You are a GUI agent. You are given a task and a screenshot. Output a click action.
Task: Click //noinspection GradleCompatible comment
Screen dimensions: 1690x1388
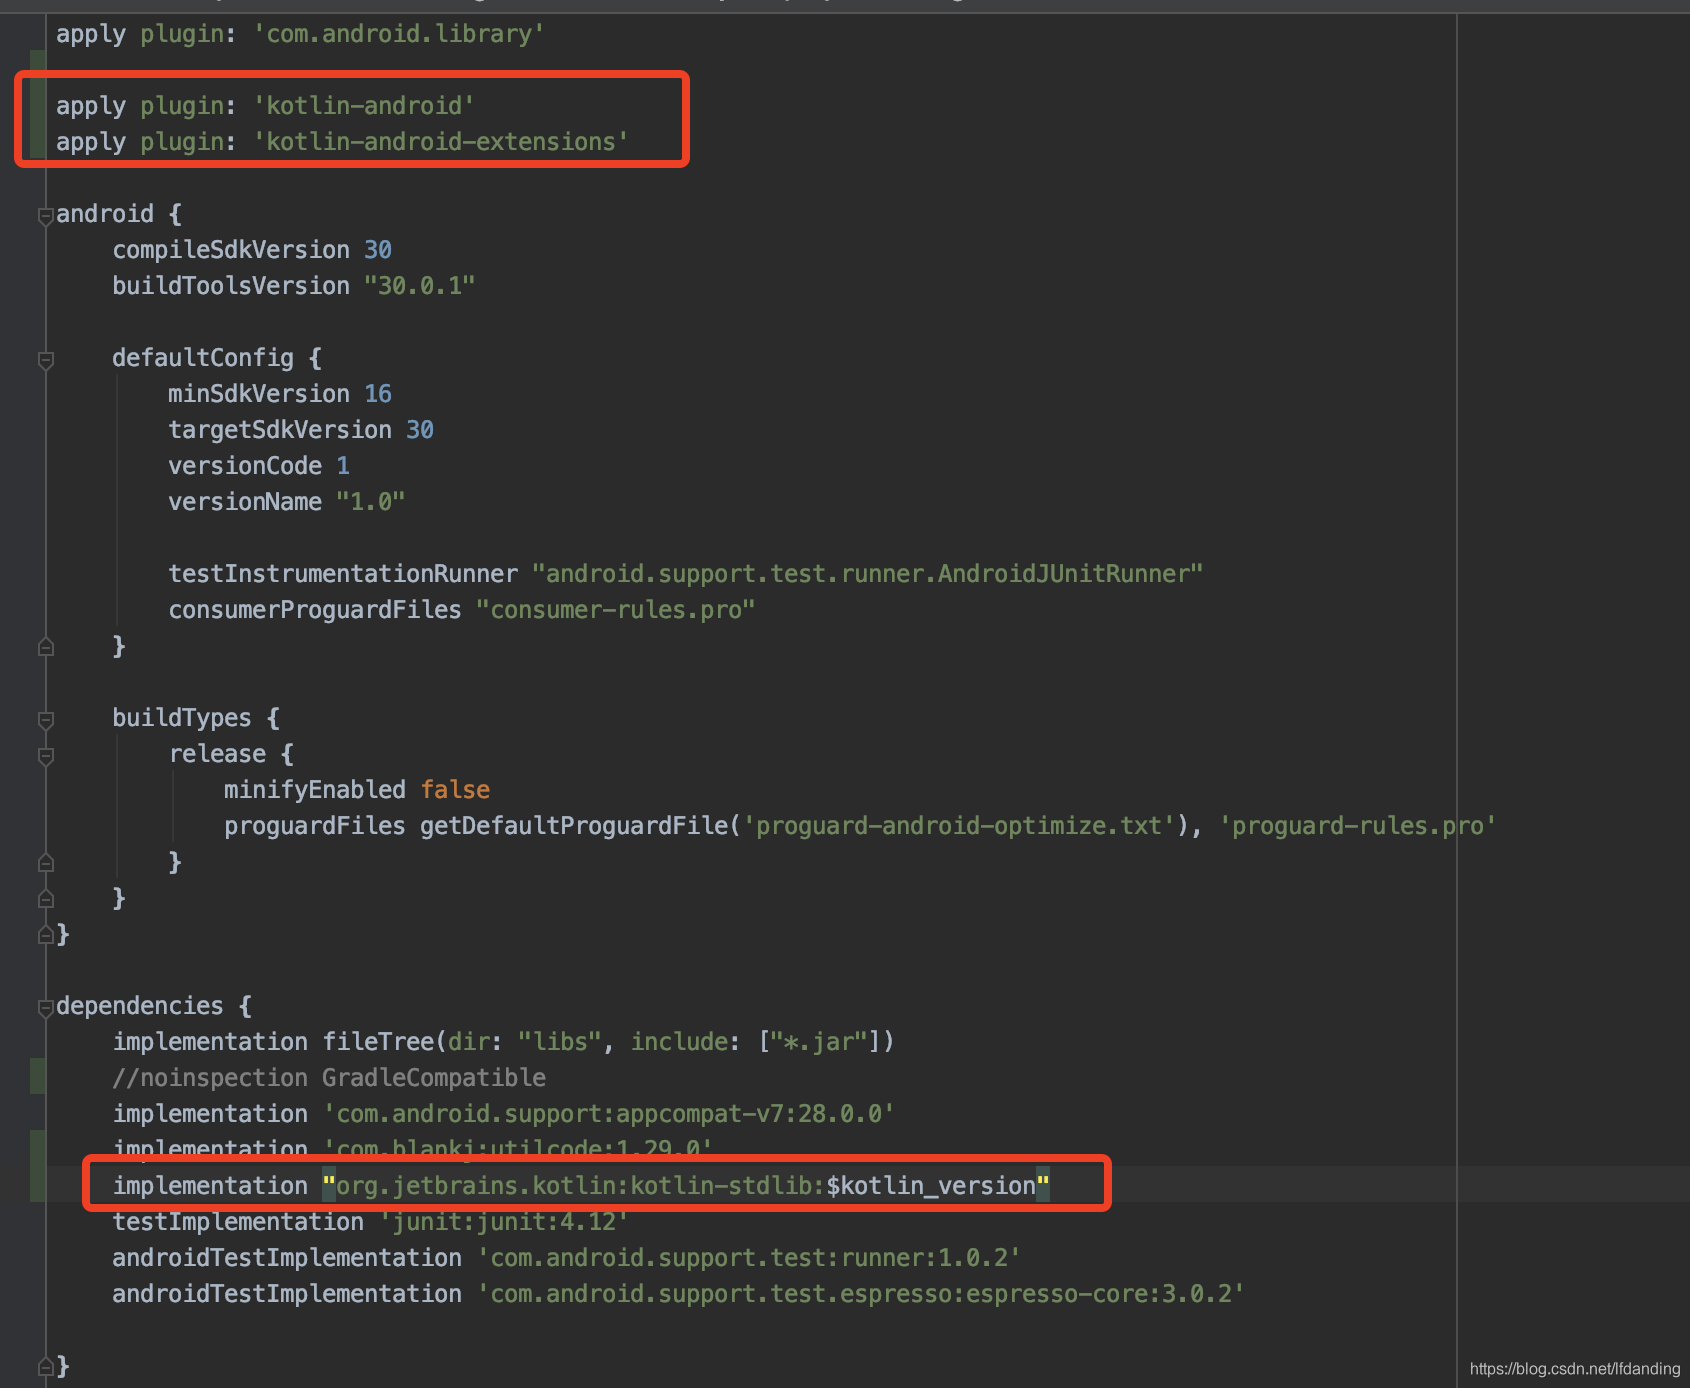(x=329, y=1078)
